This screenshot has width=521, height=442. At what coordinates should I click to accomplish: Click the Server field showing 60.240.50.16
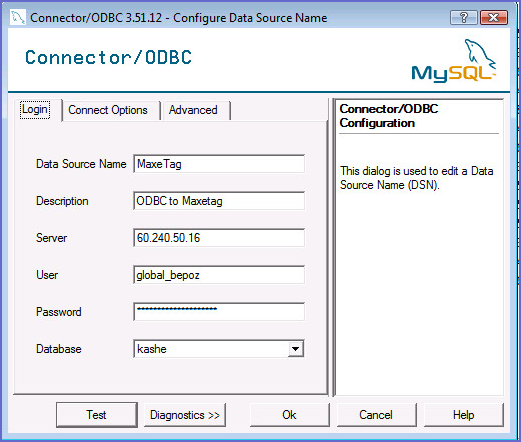pos(219,238)
